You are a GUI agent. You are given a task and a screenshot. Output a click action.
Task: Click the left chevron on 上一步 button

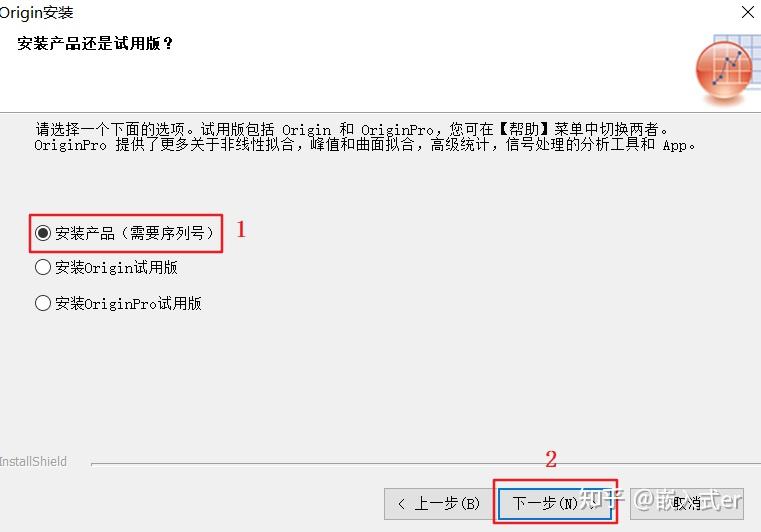401,504
